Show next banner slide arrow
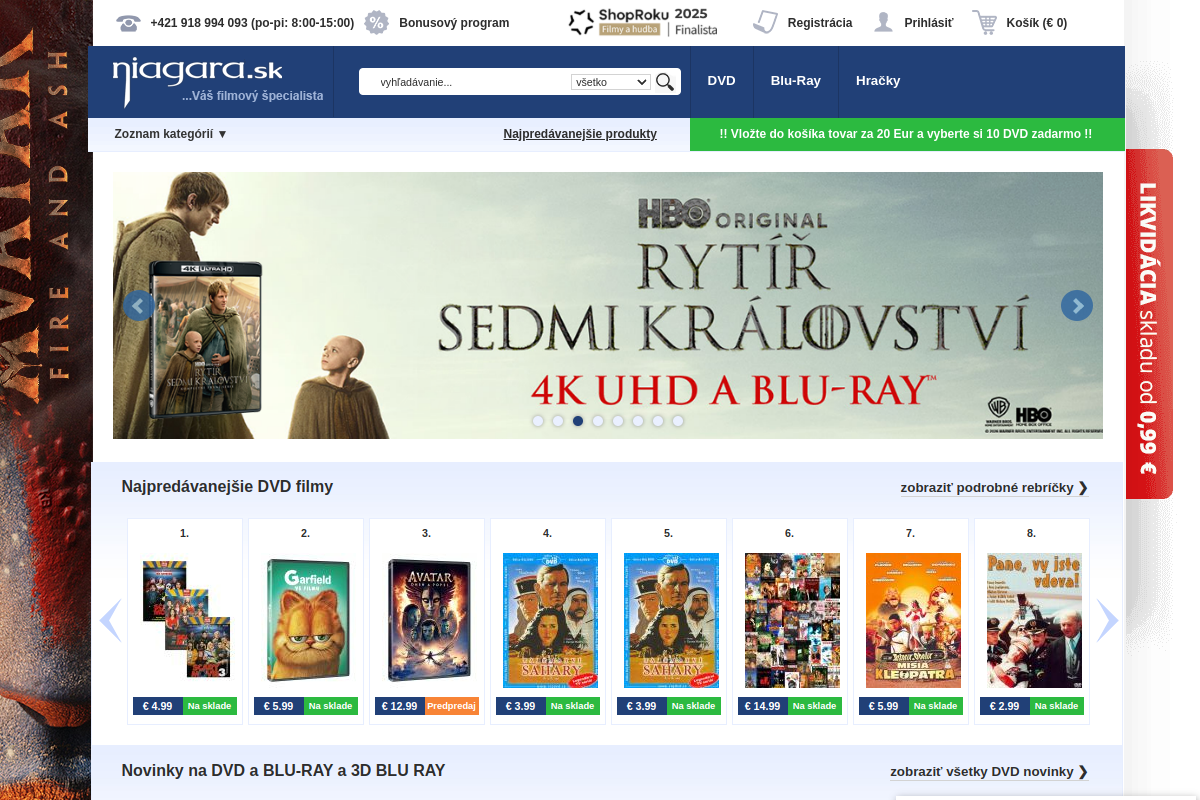 1077,305
